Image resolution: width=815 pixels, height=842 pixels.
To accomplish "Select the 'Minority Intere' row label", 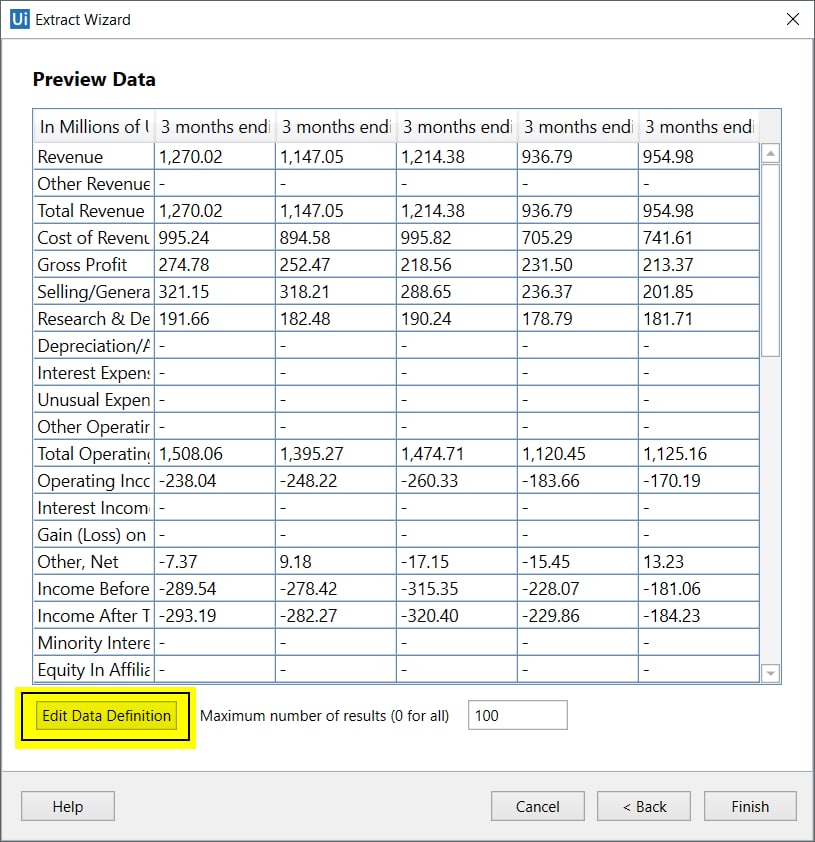I will pyautogui.click(x=94, y=642).
